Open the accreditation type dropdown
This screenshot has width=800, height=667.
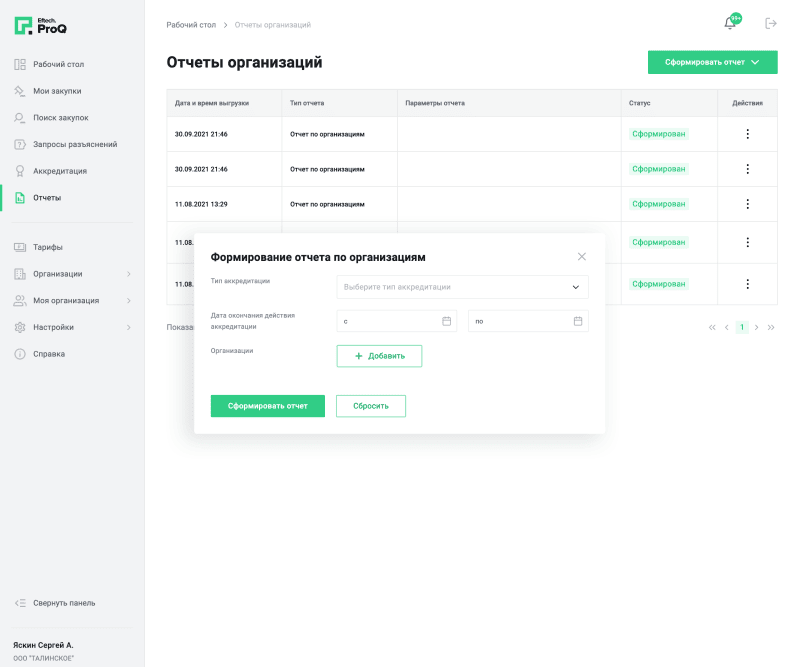click(x=462, y=287)
